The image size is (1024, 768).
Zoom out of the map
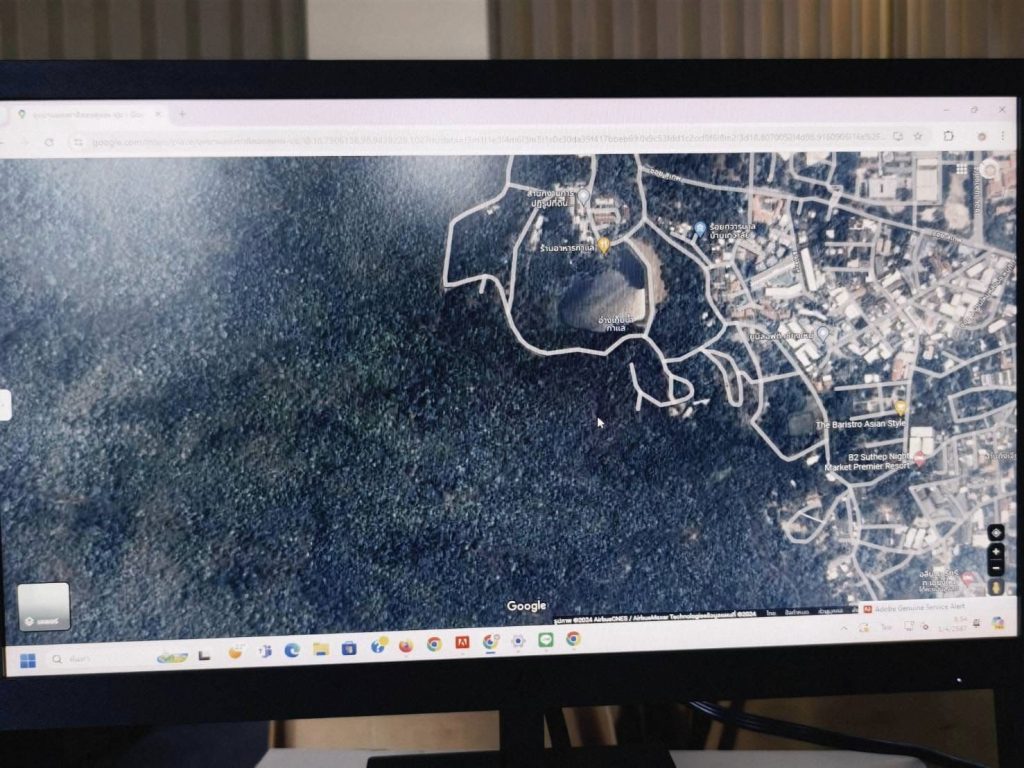pyautogui.click(x=996, y=568)
